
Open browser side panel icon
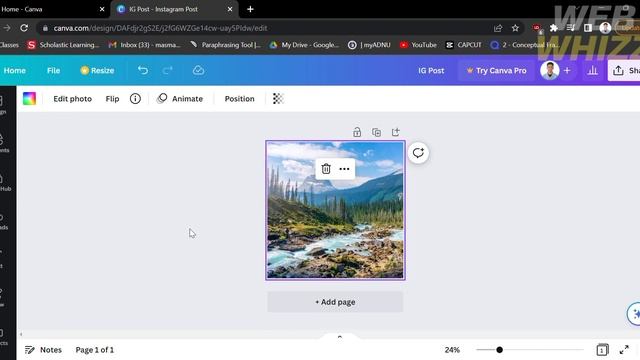coord(588,28)
